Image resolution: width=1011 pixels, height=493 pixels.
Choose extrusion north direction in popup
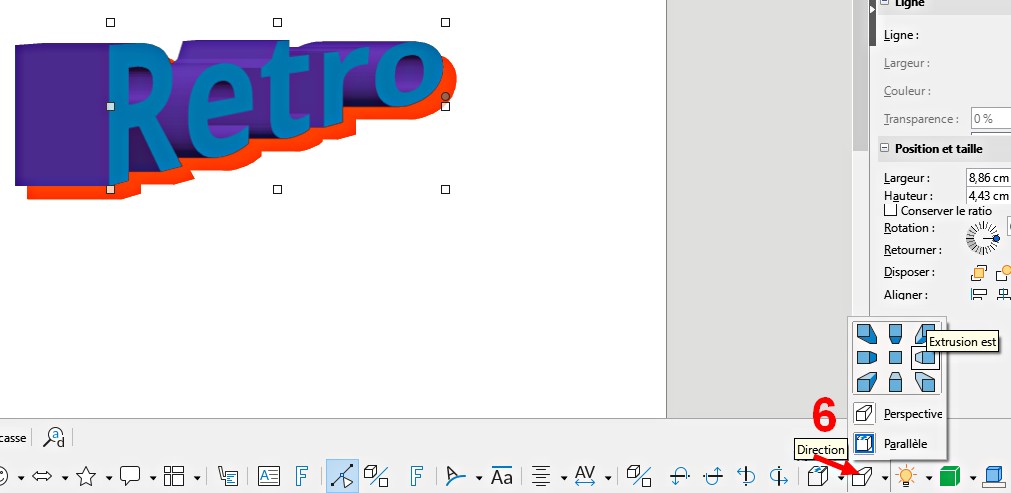(x=896, y=334)
